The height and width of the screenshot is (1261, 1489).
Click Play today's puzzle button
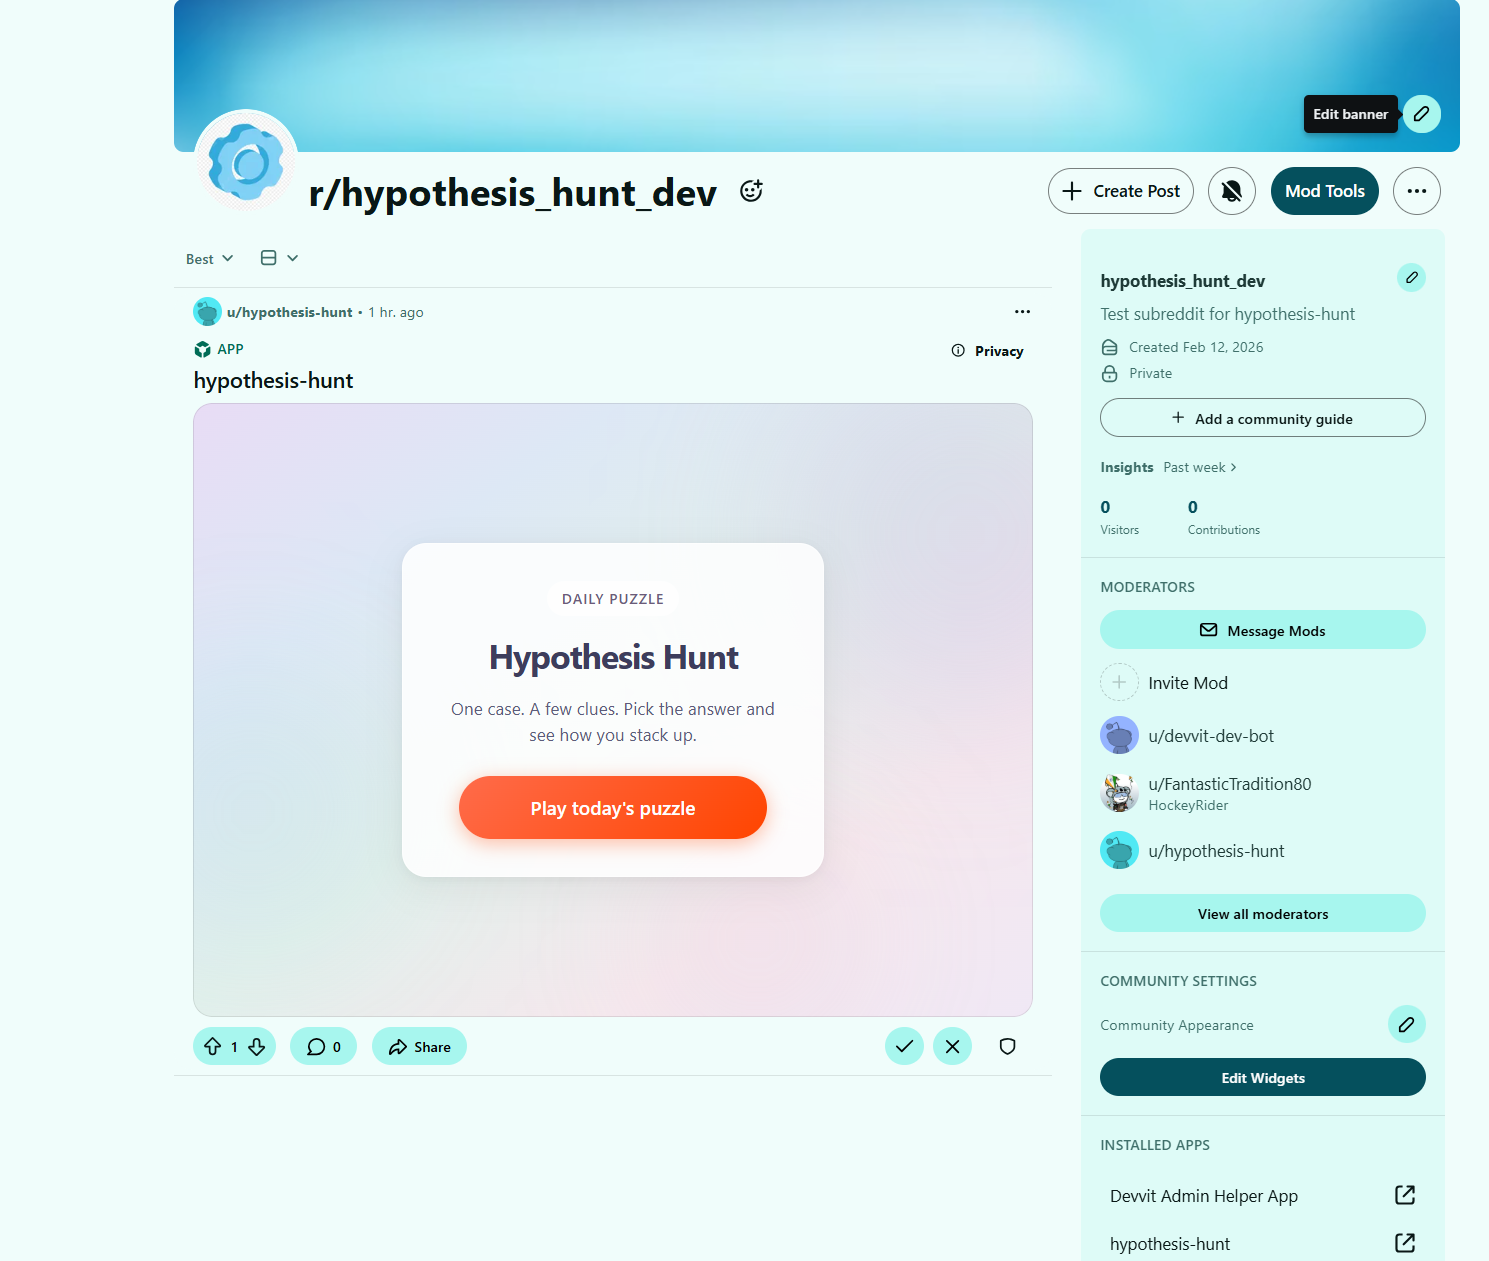click(x=612, y=808)
